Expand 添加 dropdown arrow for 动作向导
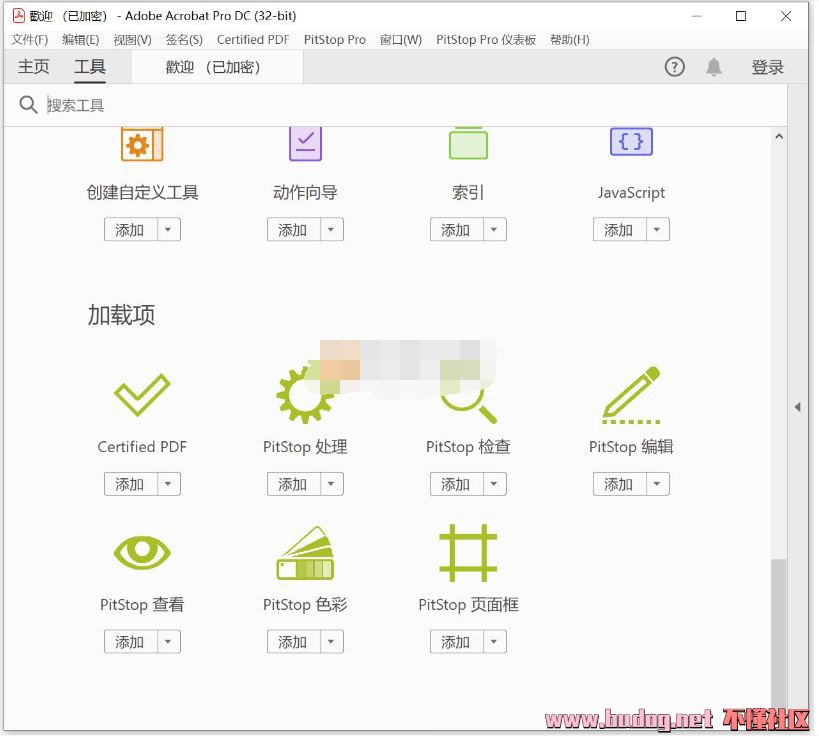The width and height of the screenshot is (819, 740). tap(331, 229)
